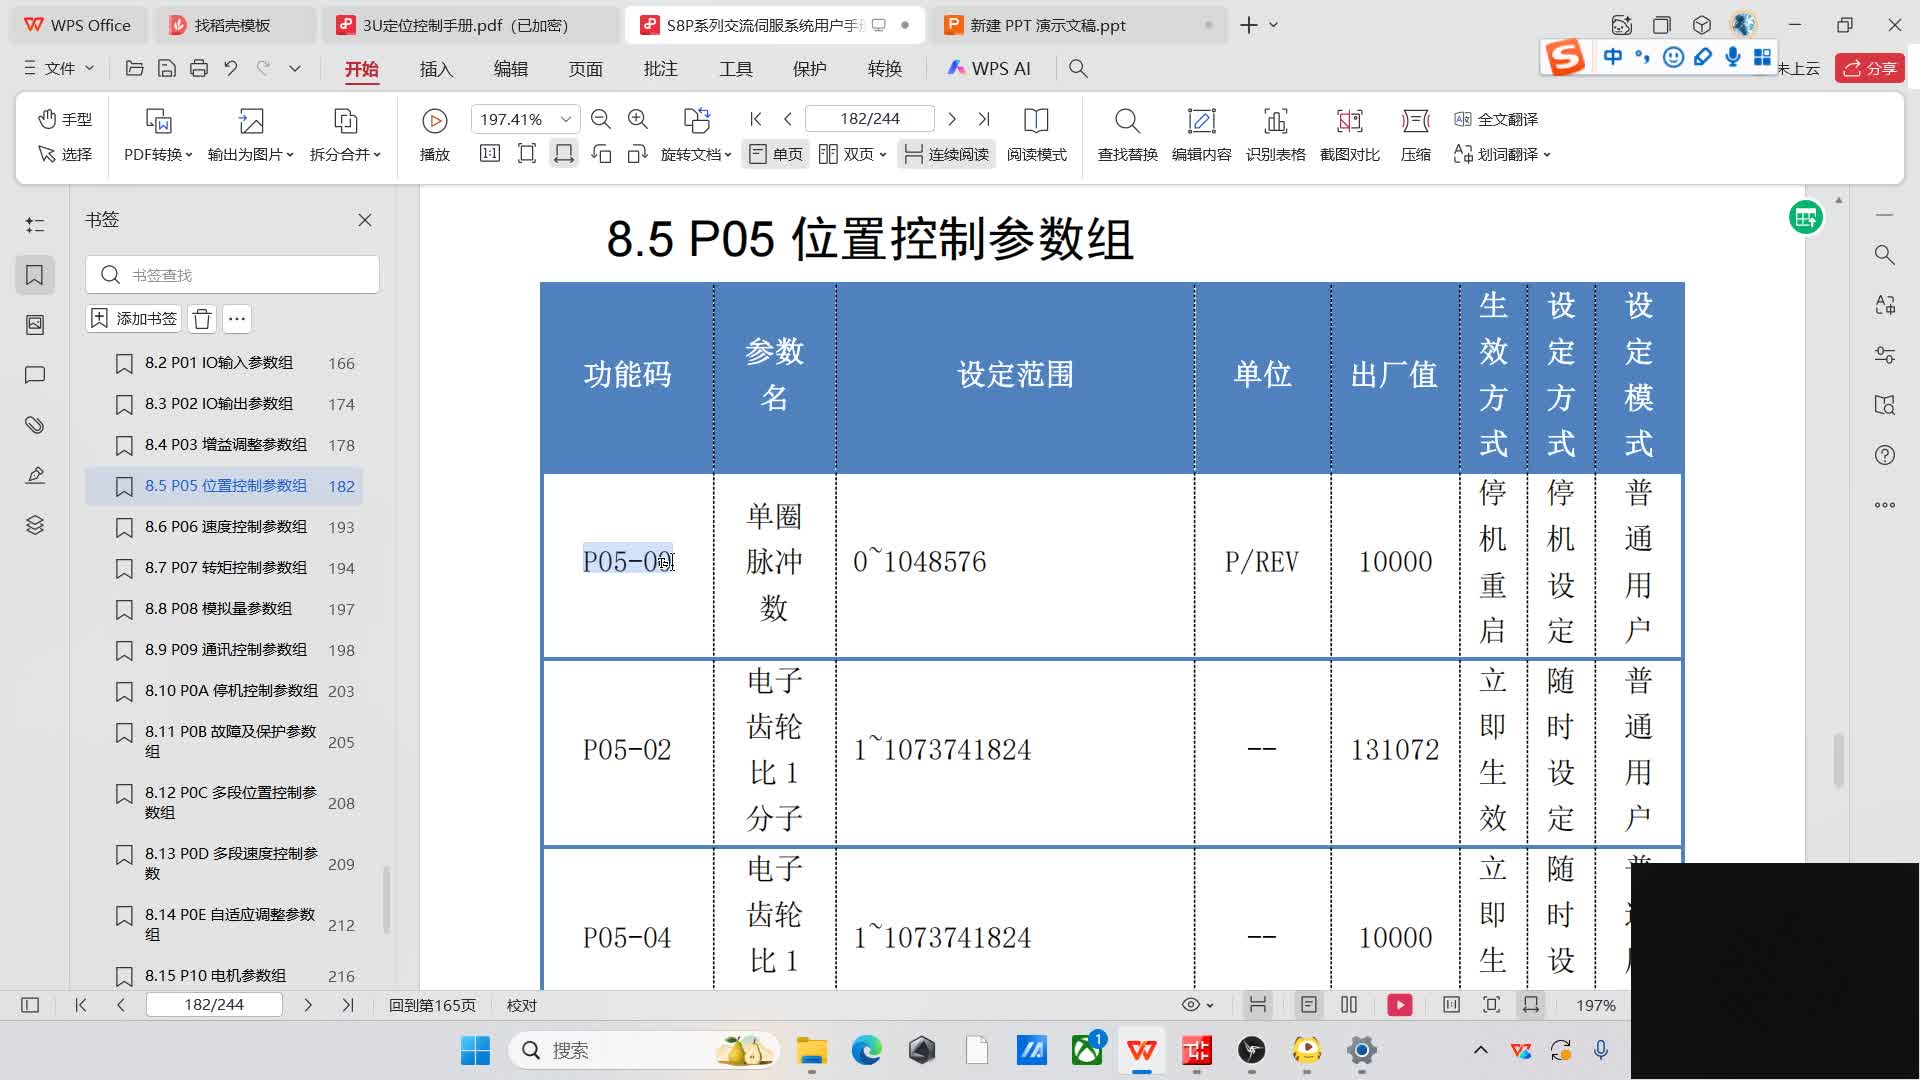Toggle 阅读模式 reading mode

[1037, 135]
